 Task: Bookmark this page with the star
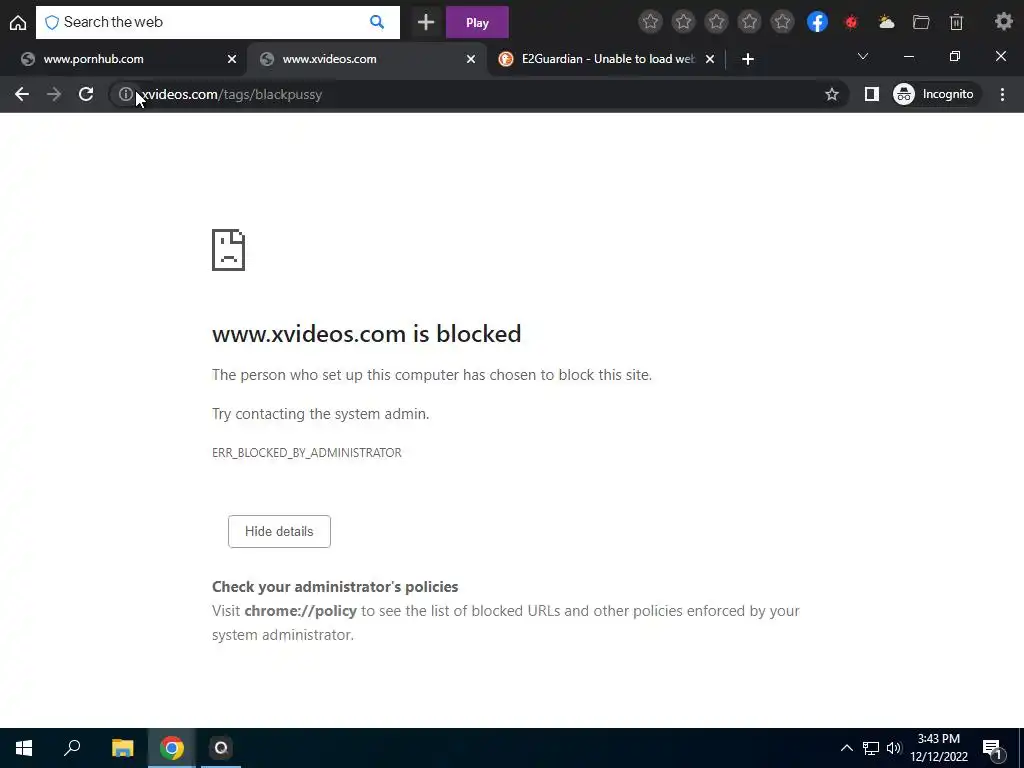coord(831,94)
